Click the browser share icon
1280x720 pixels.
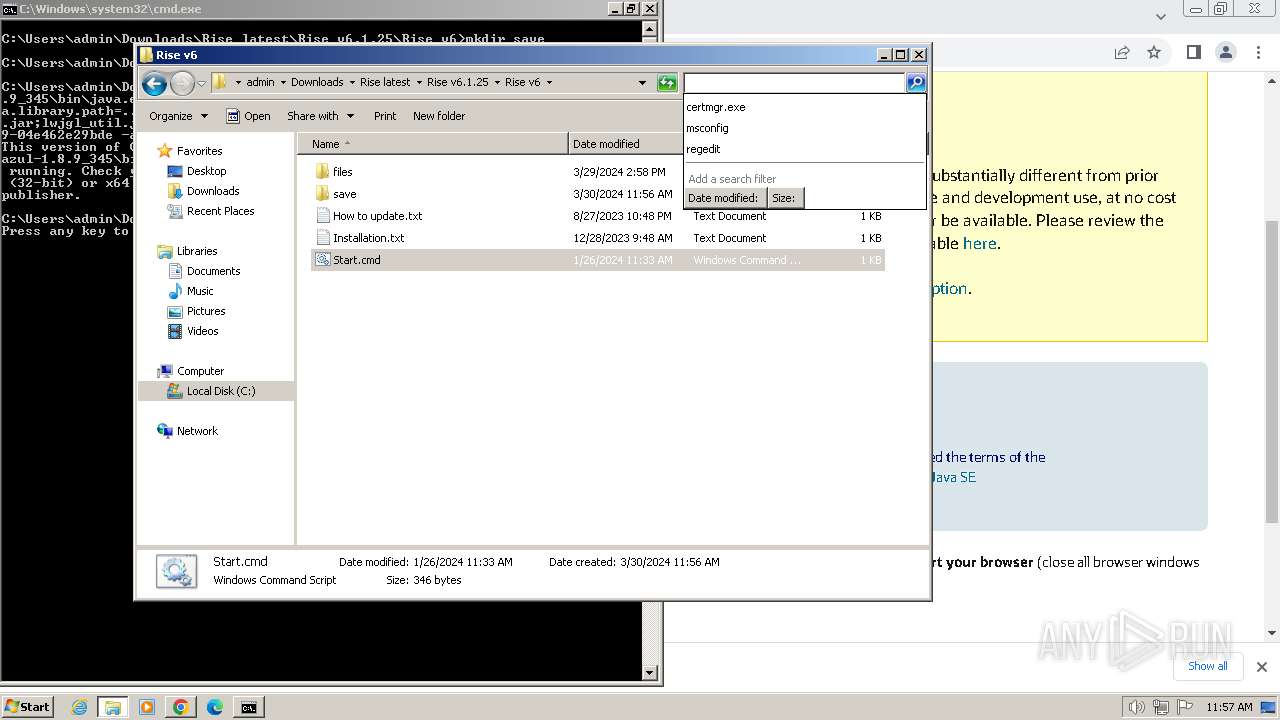click(x=1122, y=52)
